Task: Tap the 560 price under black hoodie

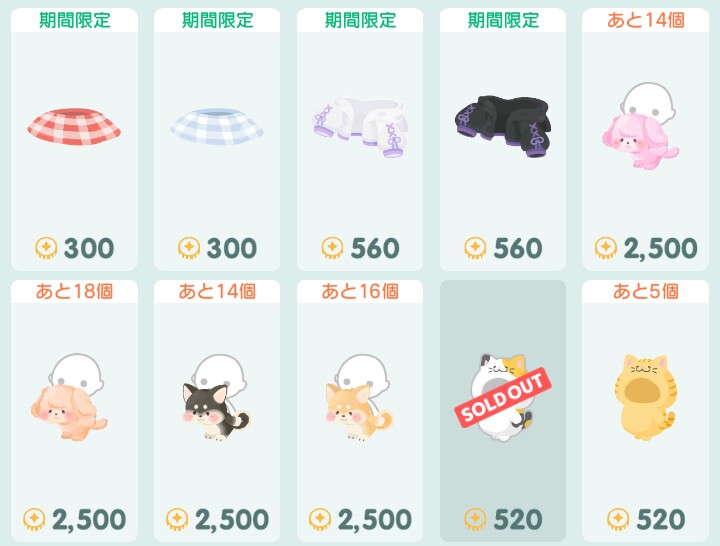Action: (x=518, y=248)
